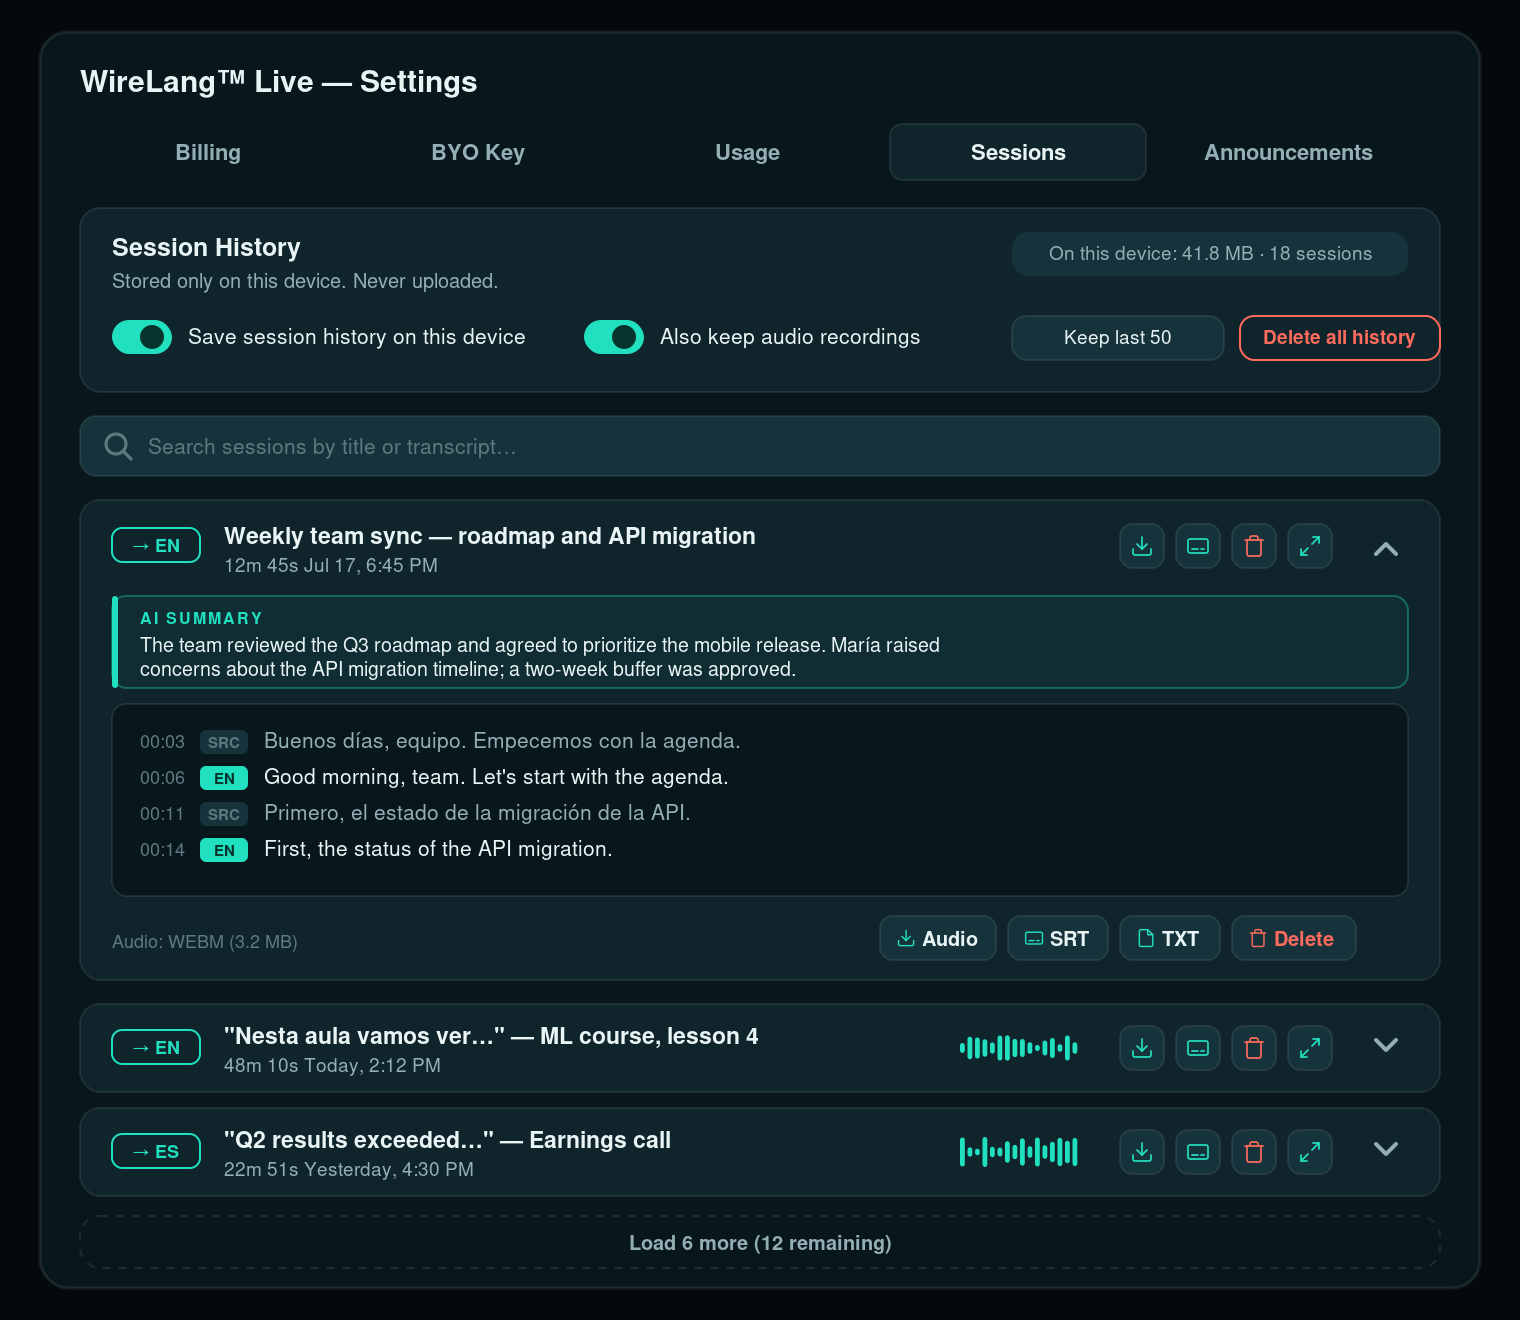Screen dimensions: 1520x1320
Task: Collapse the Weekly team sync session
Action: [x=1386, y=548]
